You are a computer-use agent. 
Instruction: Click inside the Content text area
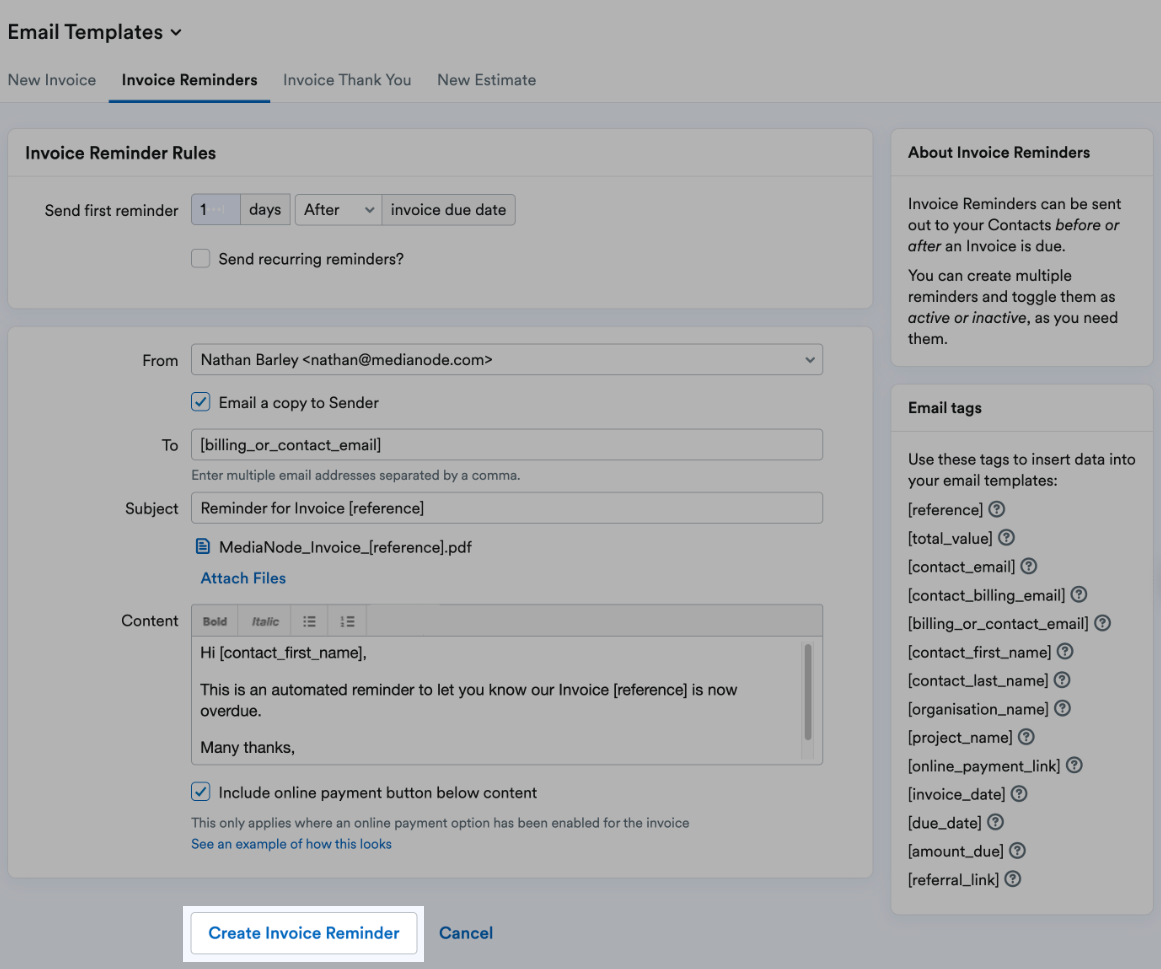496,700
